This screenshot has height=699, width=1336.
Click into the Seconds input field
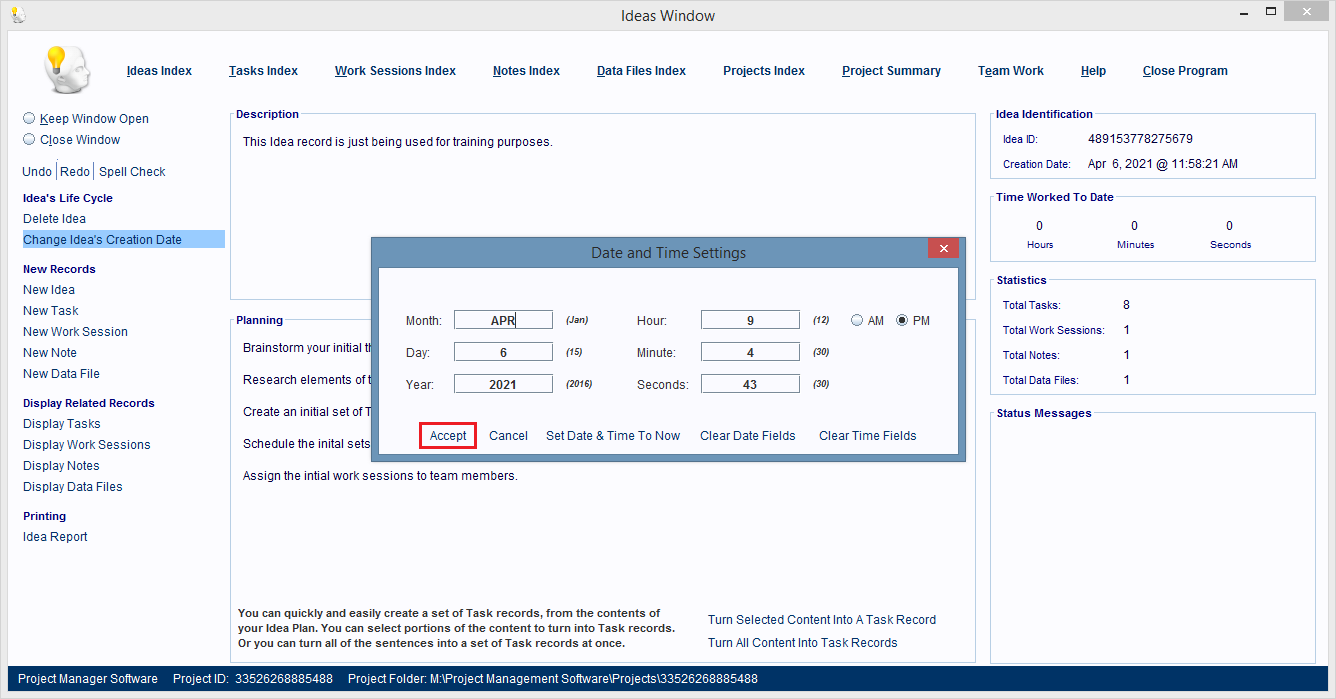coord(750,384)
